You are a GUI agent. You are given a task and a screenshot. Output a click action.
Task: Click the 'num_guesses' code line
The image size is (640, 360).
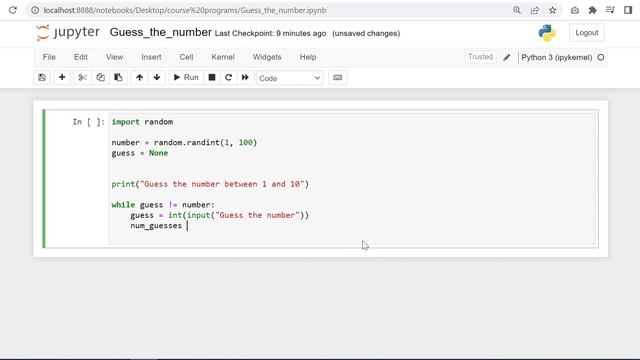pyautogui.click(x=156, y=226)
